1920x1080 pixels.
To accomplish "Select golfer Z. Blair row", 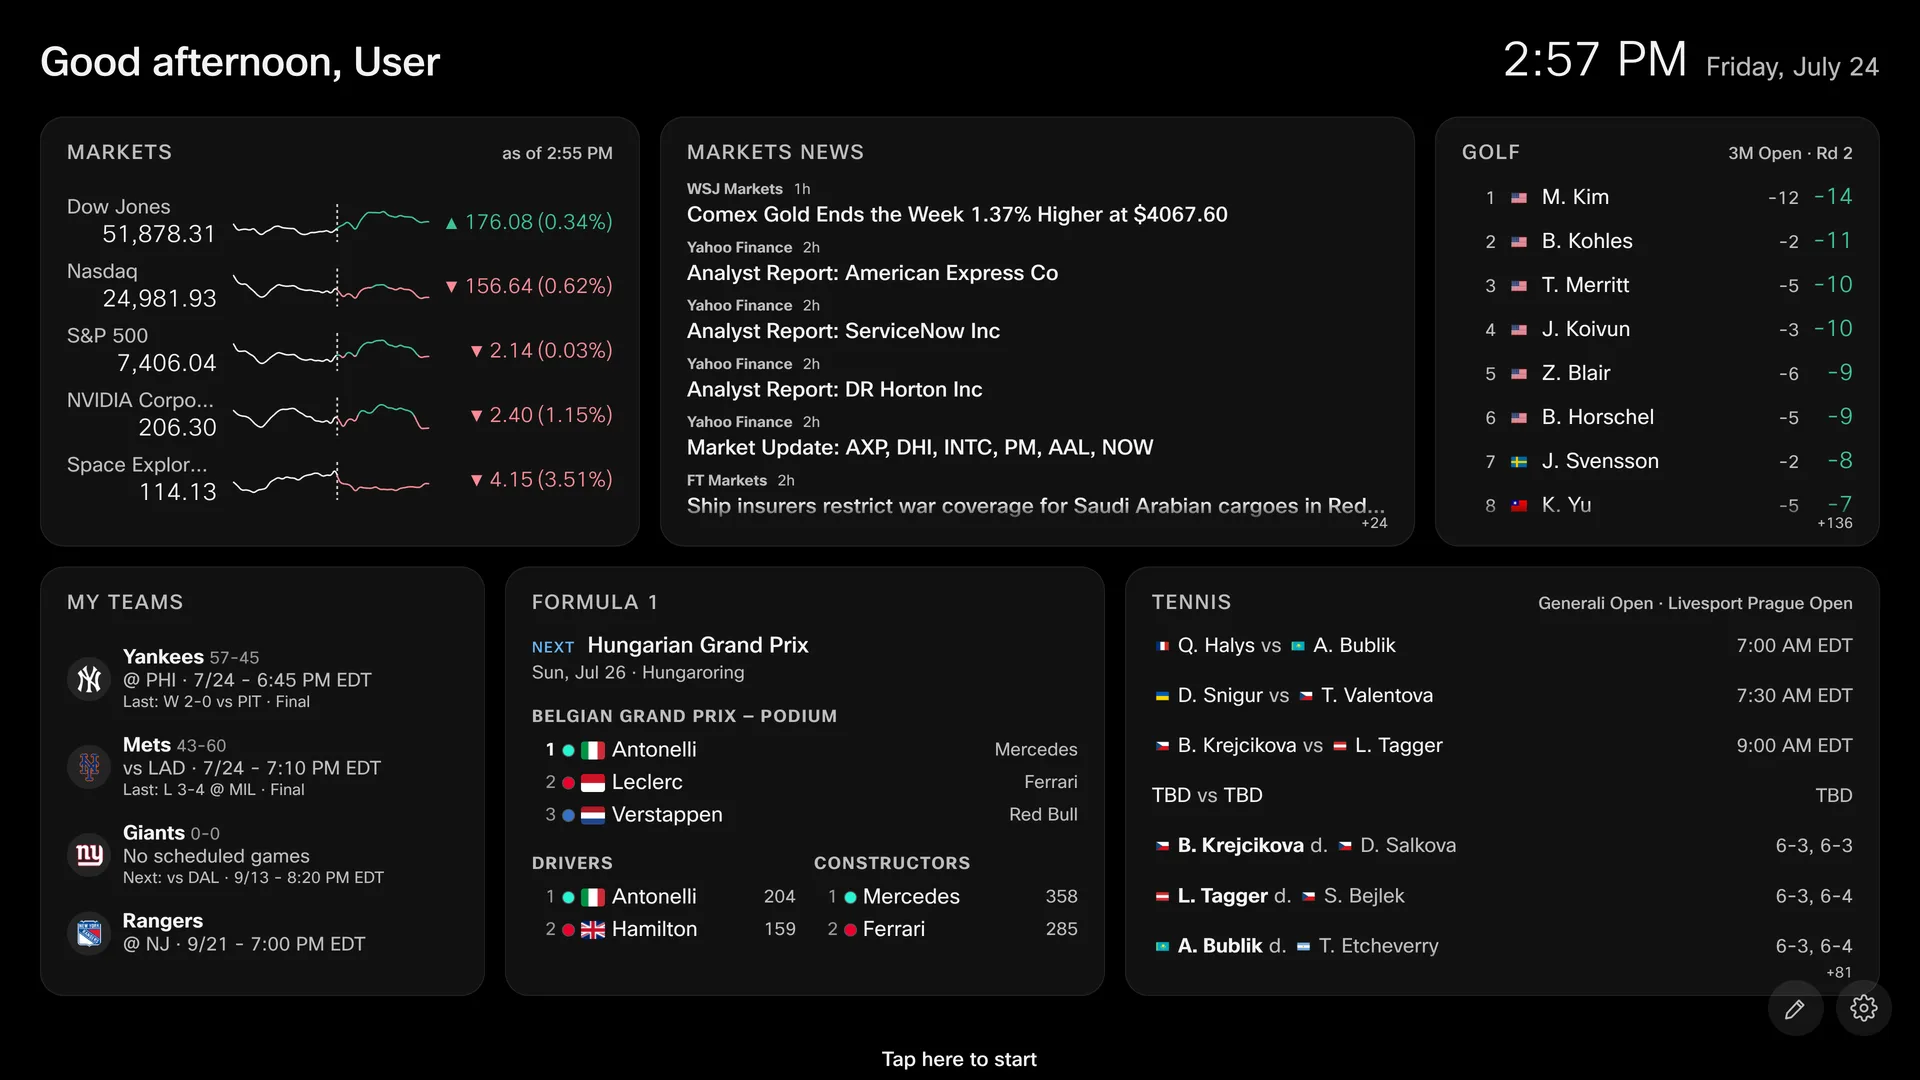I will [x=1657, y=373].
